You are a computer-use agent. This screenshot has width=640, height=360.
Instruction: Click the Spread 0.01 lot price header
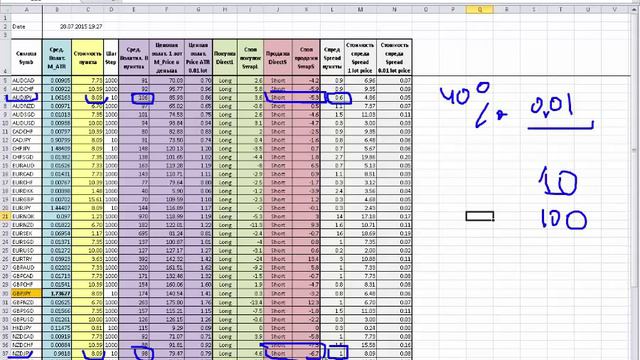point(394,58)
